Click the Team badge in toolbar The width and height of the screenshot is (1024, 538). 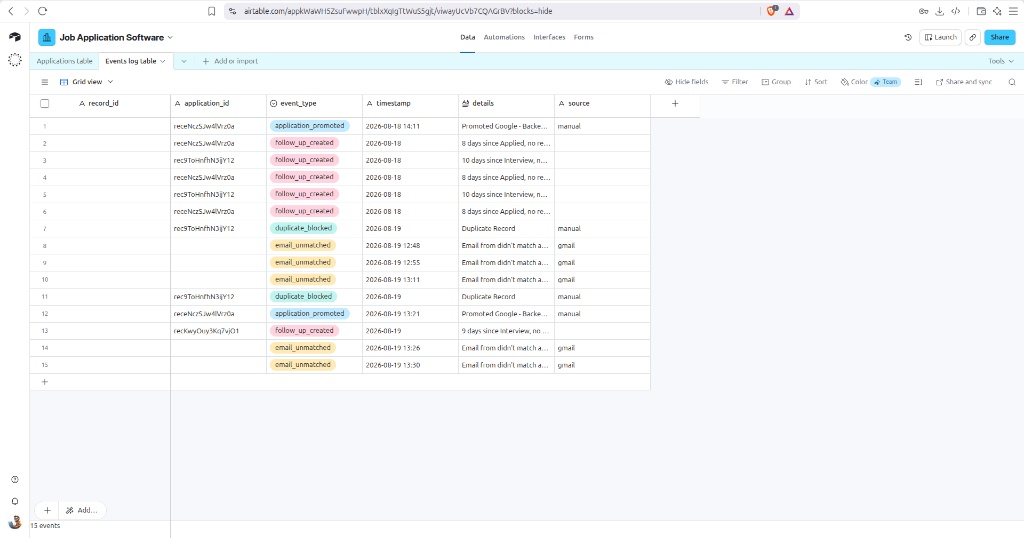[886, 82]
